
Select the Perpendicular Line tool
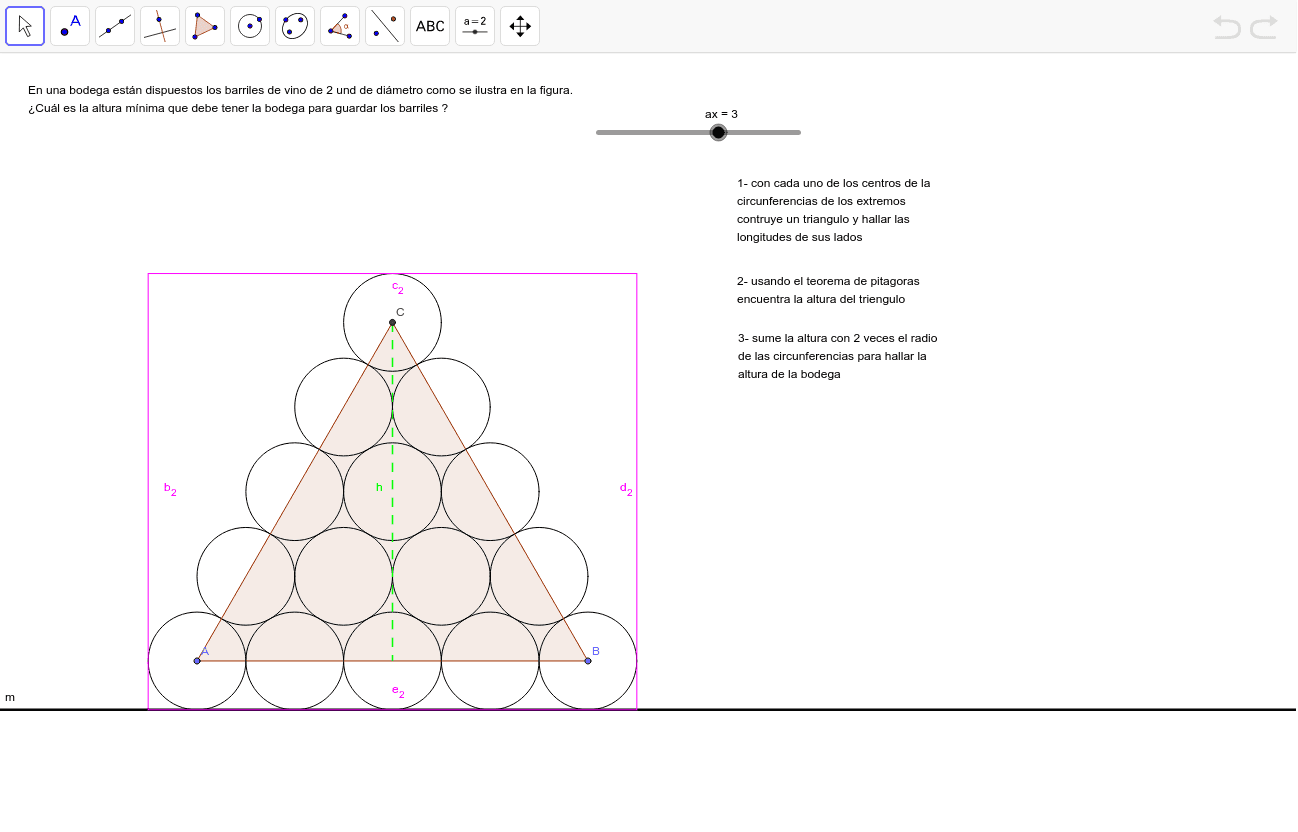pos(160,26)
